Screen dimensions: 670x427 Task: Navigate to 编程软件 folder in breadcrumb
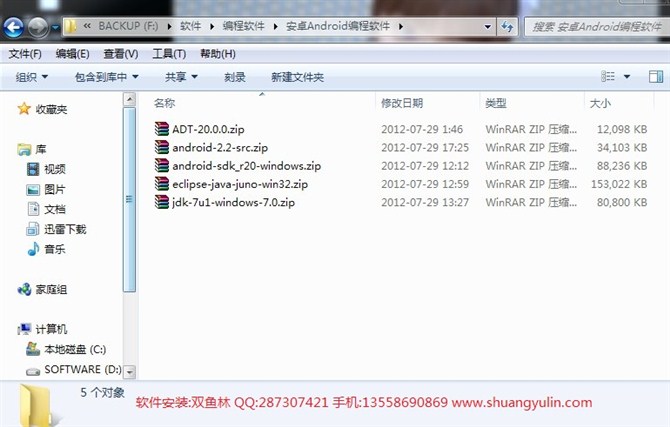click(244, 27)
